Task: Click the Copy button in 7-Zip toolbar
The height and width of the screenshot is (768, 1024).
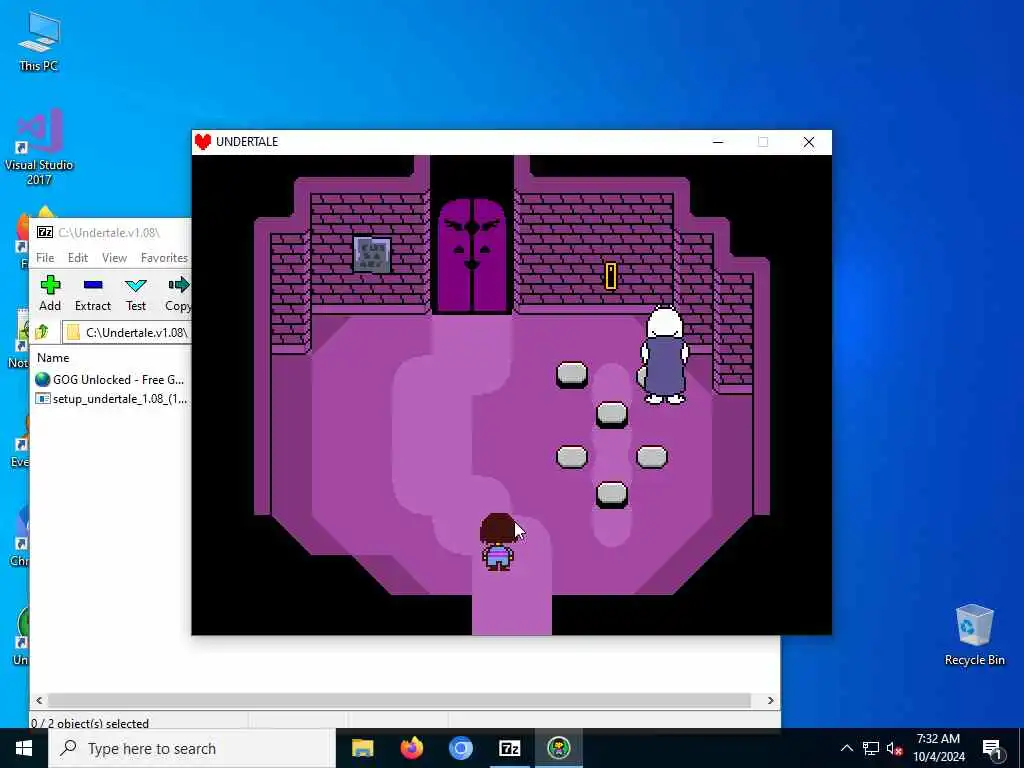Action: pos(178,293)
